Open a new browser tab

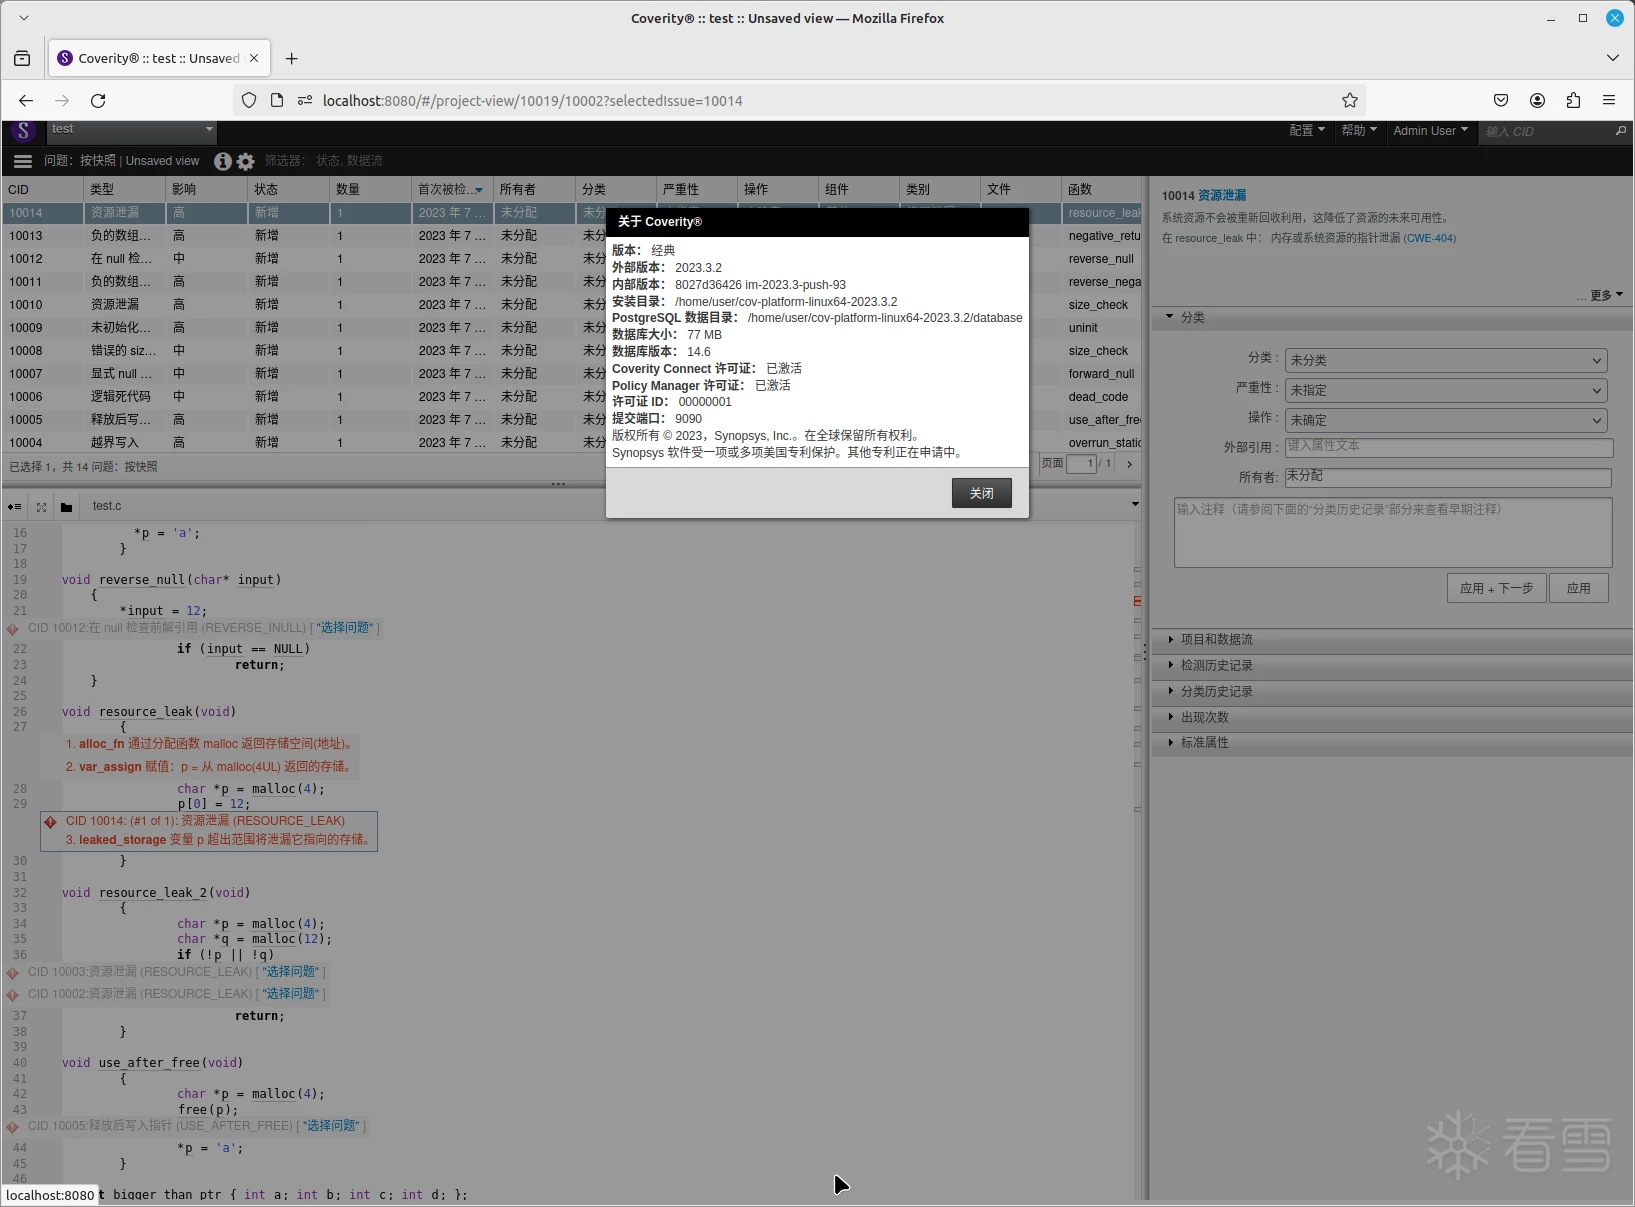[291, 58]
